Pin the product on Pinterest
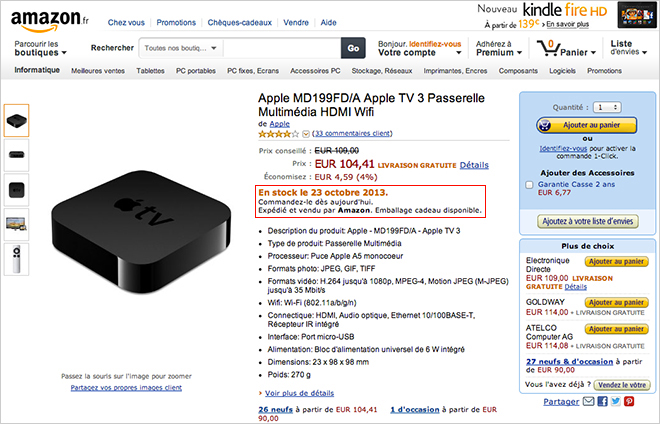Screen dimensions: 660x424 tap(628, 402)
